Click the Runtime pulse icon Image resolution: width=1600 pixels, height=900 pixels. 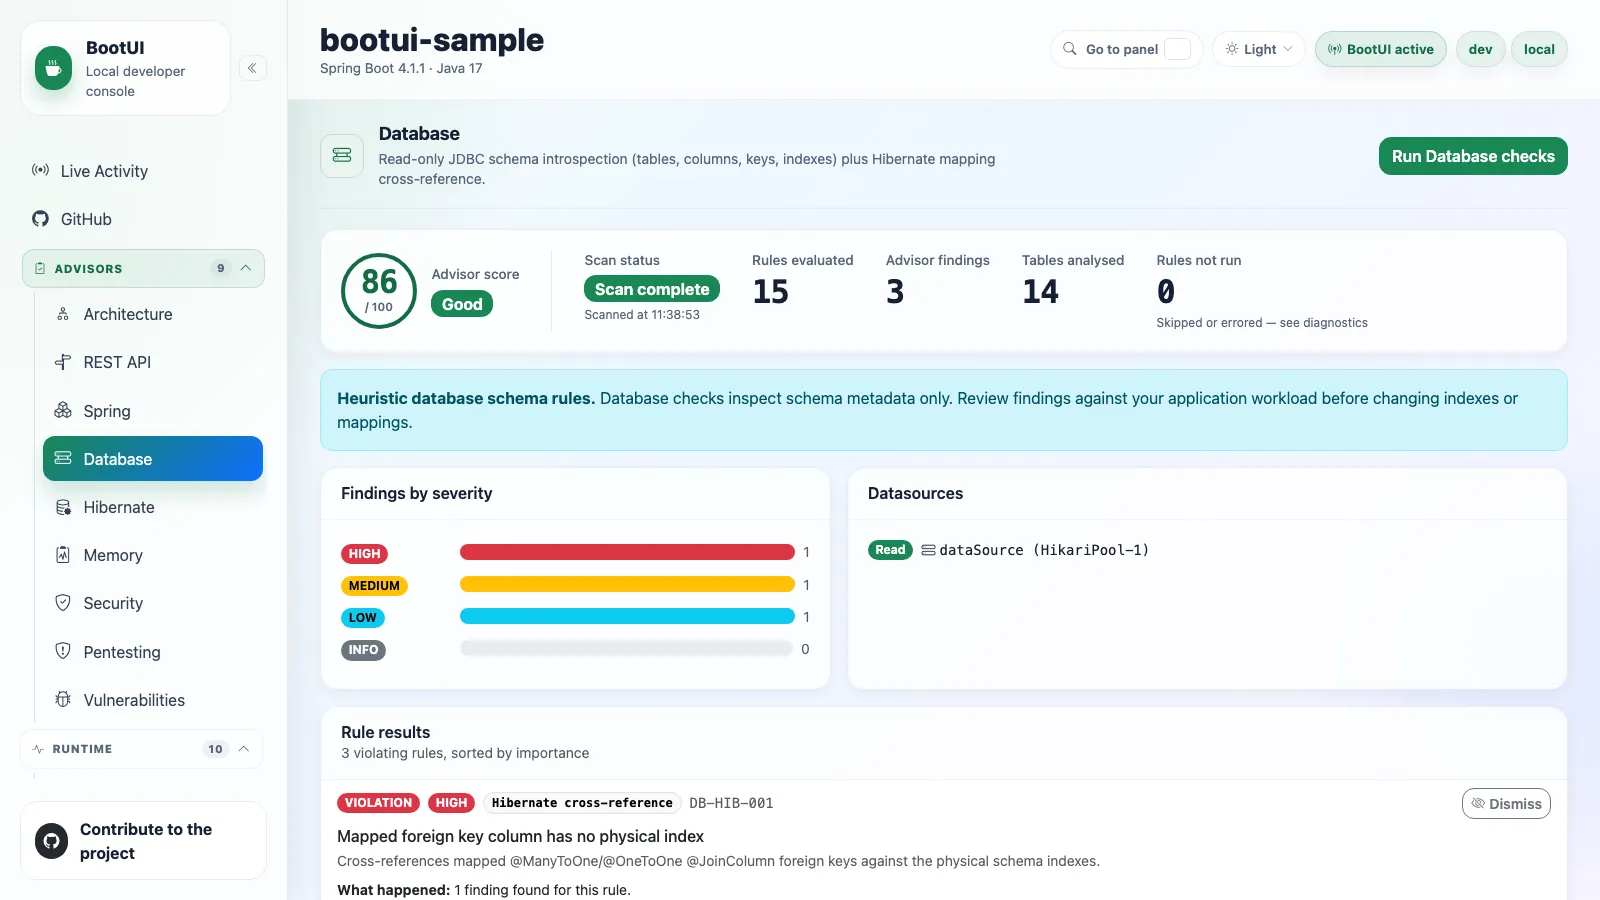38,749
